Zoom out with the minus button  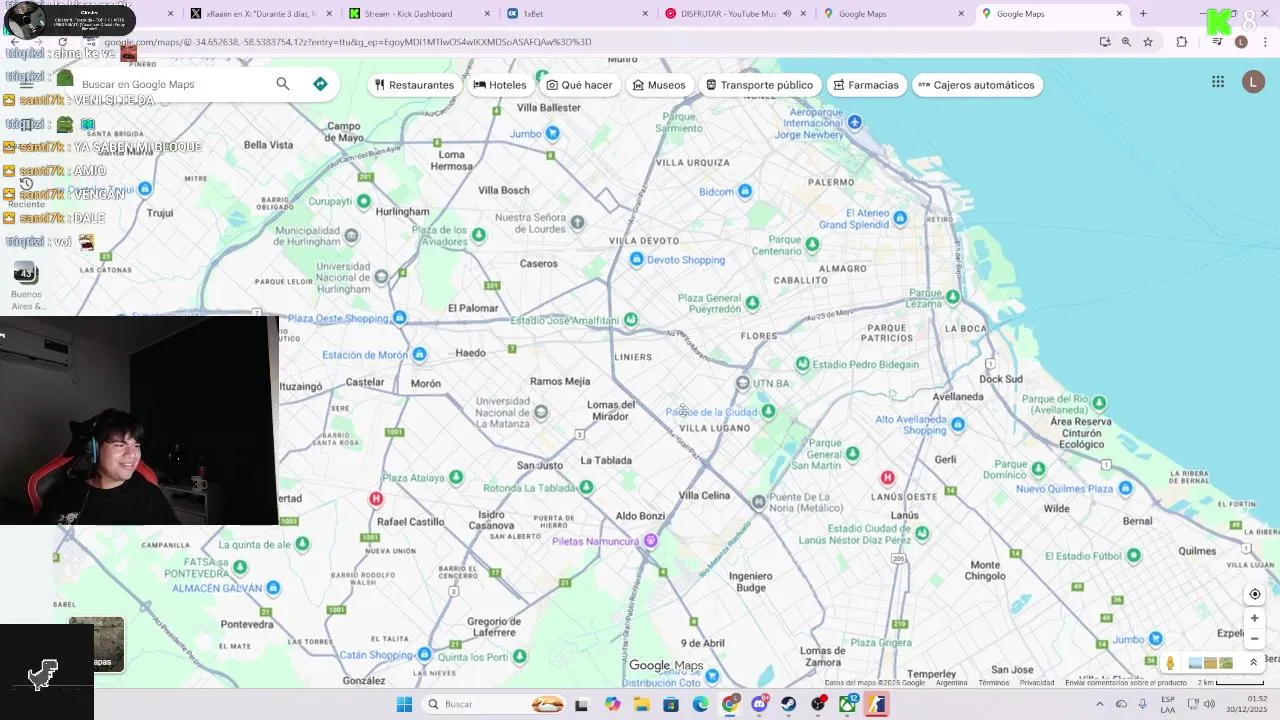point(1255,639)
